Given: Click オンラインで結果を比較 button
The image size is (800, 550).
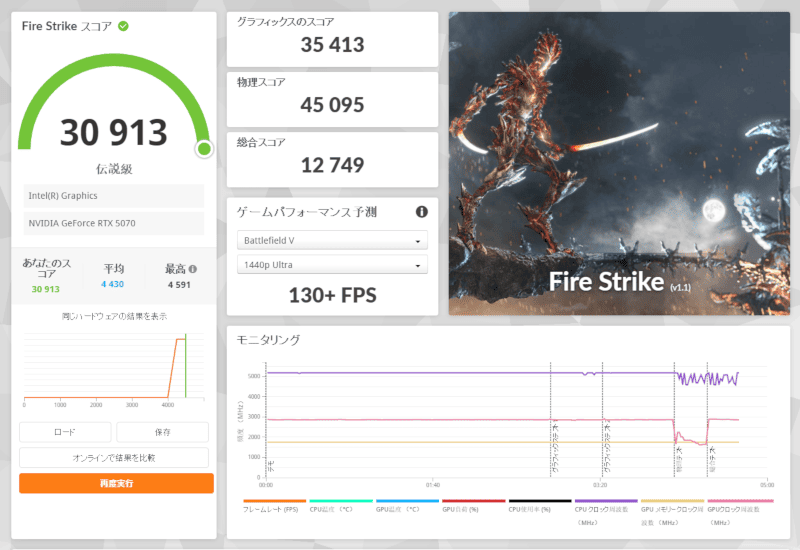Looking at the screenshot, I should pos(114,457).
